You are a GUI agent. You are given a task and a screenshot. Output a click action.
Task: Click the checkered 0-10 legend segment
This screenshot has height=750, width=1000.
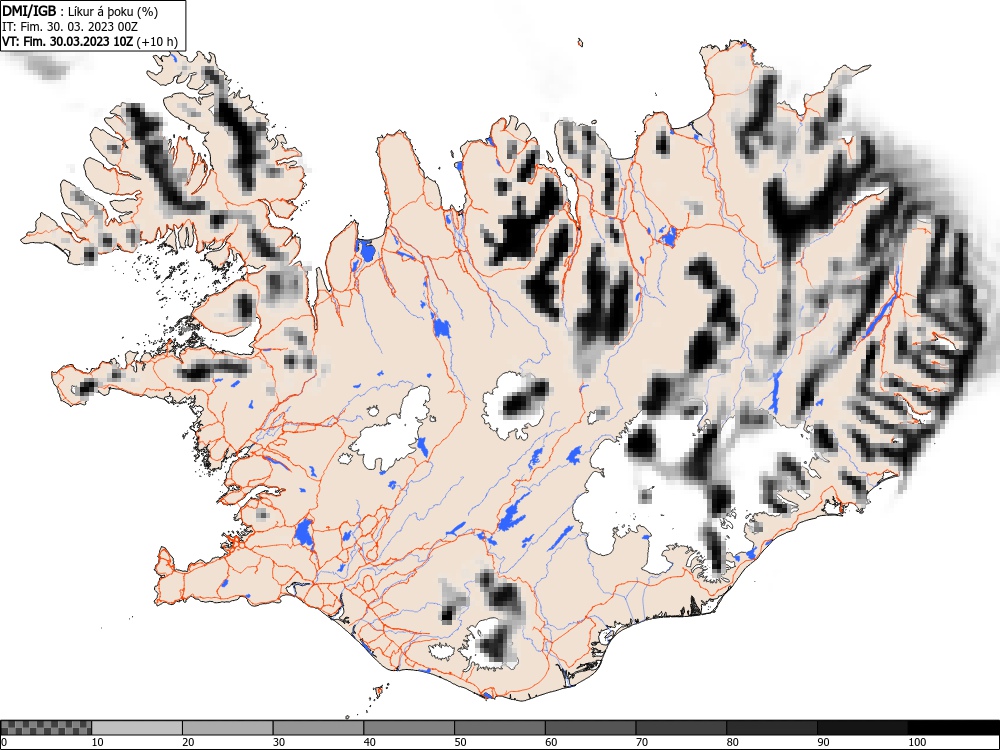[x=46, y=728]
